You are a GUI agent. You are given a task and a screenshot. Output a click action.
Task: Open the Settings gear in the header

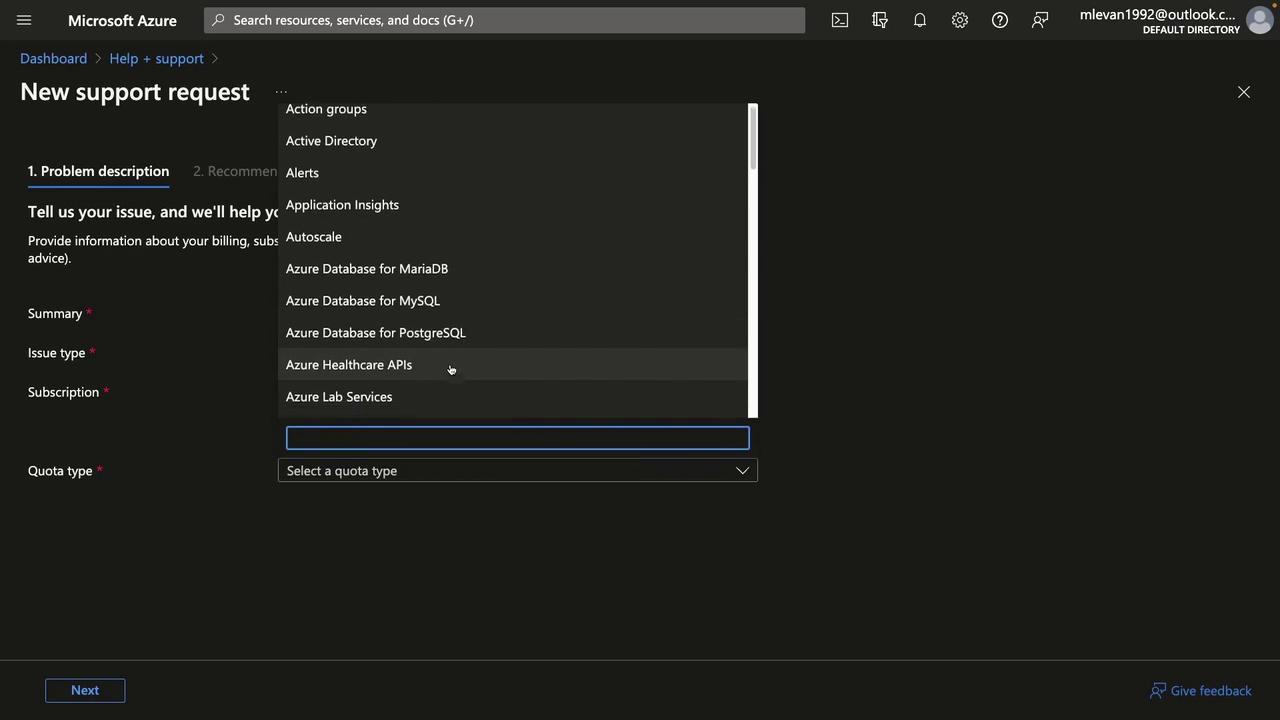tap(960, 20)
